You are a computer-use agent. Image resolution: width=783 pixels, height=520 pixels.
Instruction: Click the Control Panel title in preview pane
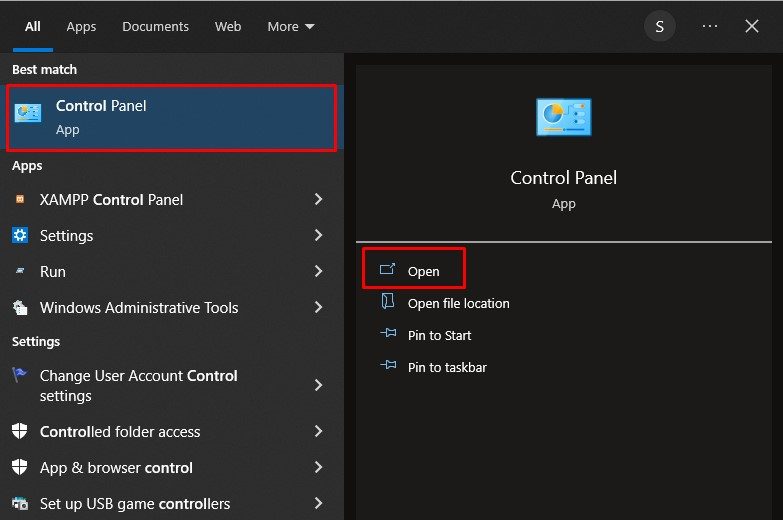click(x=563, y=178)
